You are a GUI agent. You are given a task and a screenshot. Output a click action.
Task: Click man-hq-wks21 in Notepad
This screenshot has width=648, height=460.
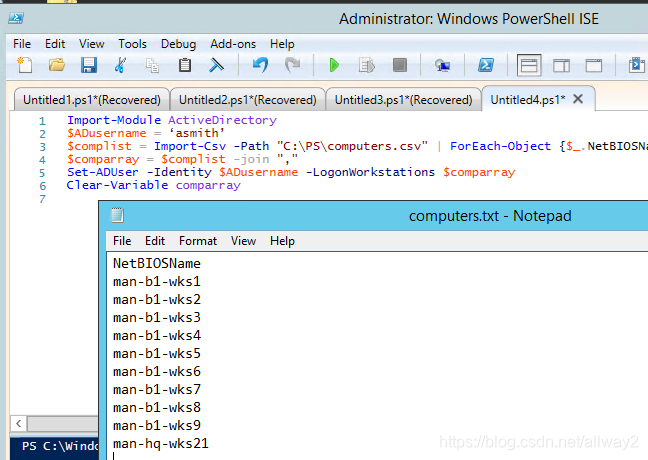click(x=161, y=443)
